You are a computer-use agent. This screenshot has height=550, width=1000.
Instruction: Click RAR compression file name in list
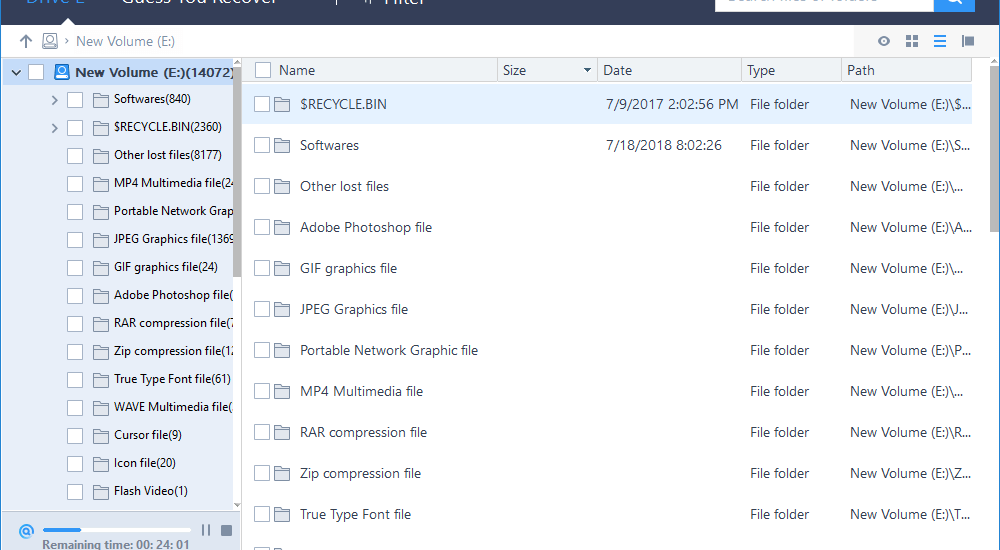(364, 433)
